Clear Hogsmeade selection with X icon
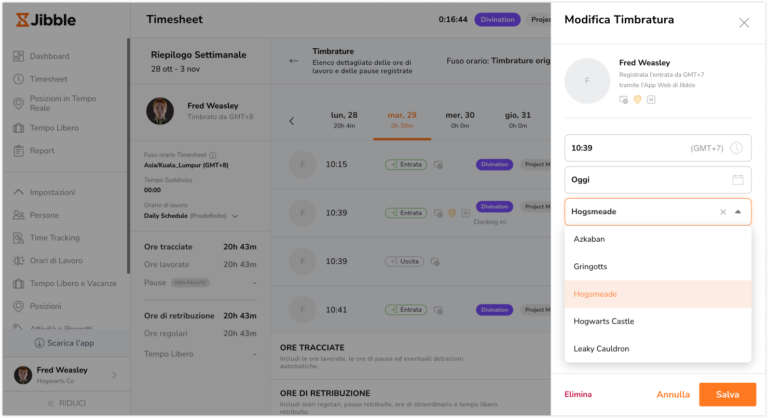 click(722, 212)
